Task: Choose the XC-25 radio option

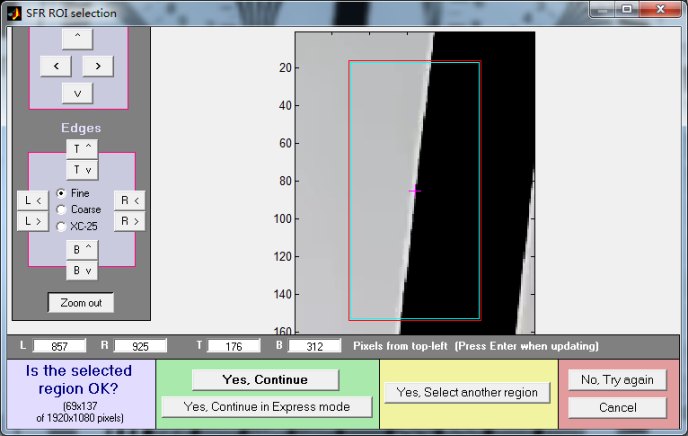Action: [x=62, y=226]
